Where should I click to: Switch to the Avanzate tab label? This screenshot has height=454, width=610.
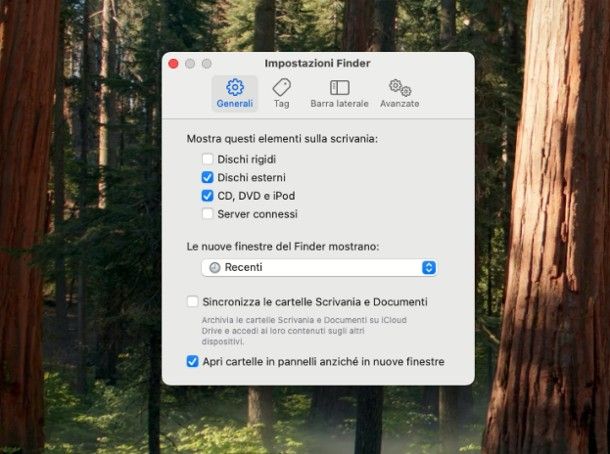(400, 103)
